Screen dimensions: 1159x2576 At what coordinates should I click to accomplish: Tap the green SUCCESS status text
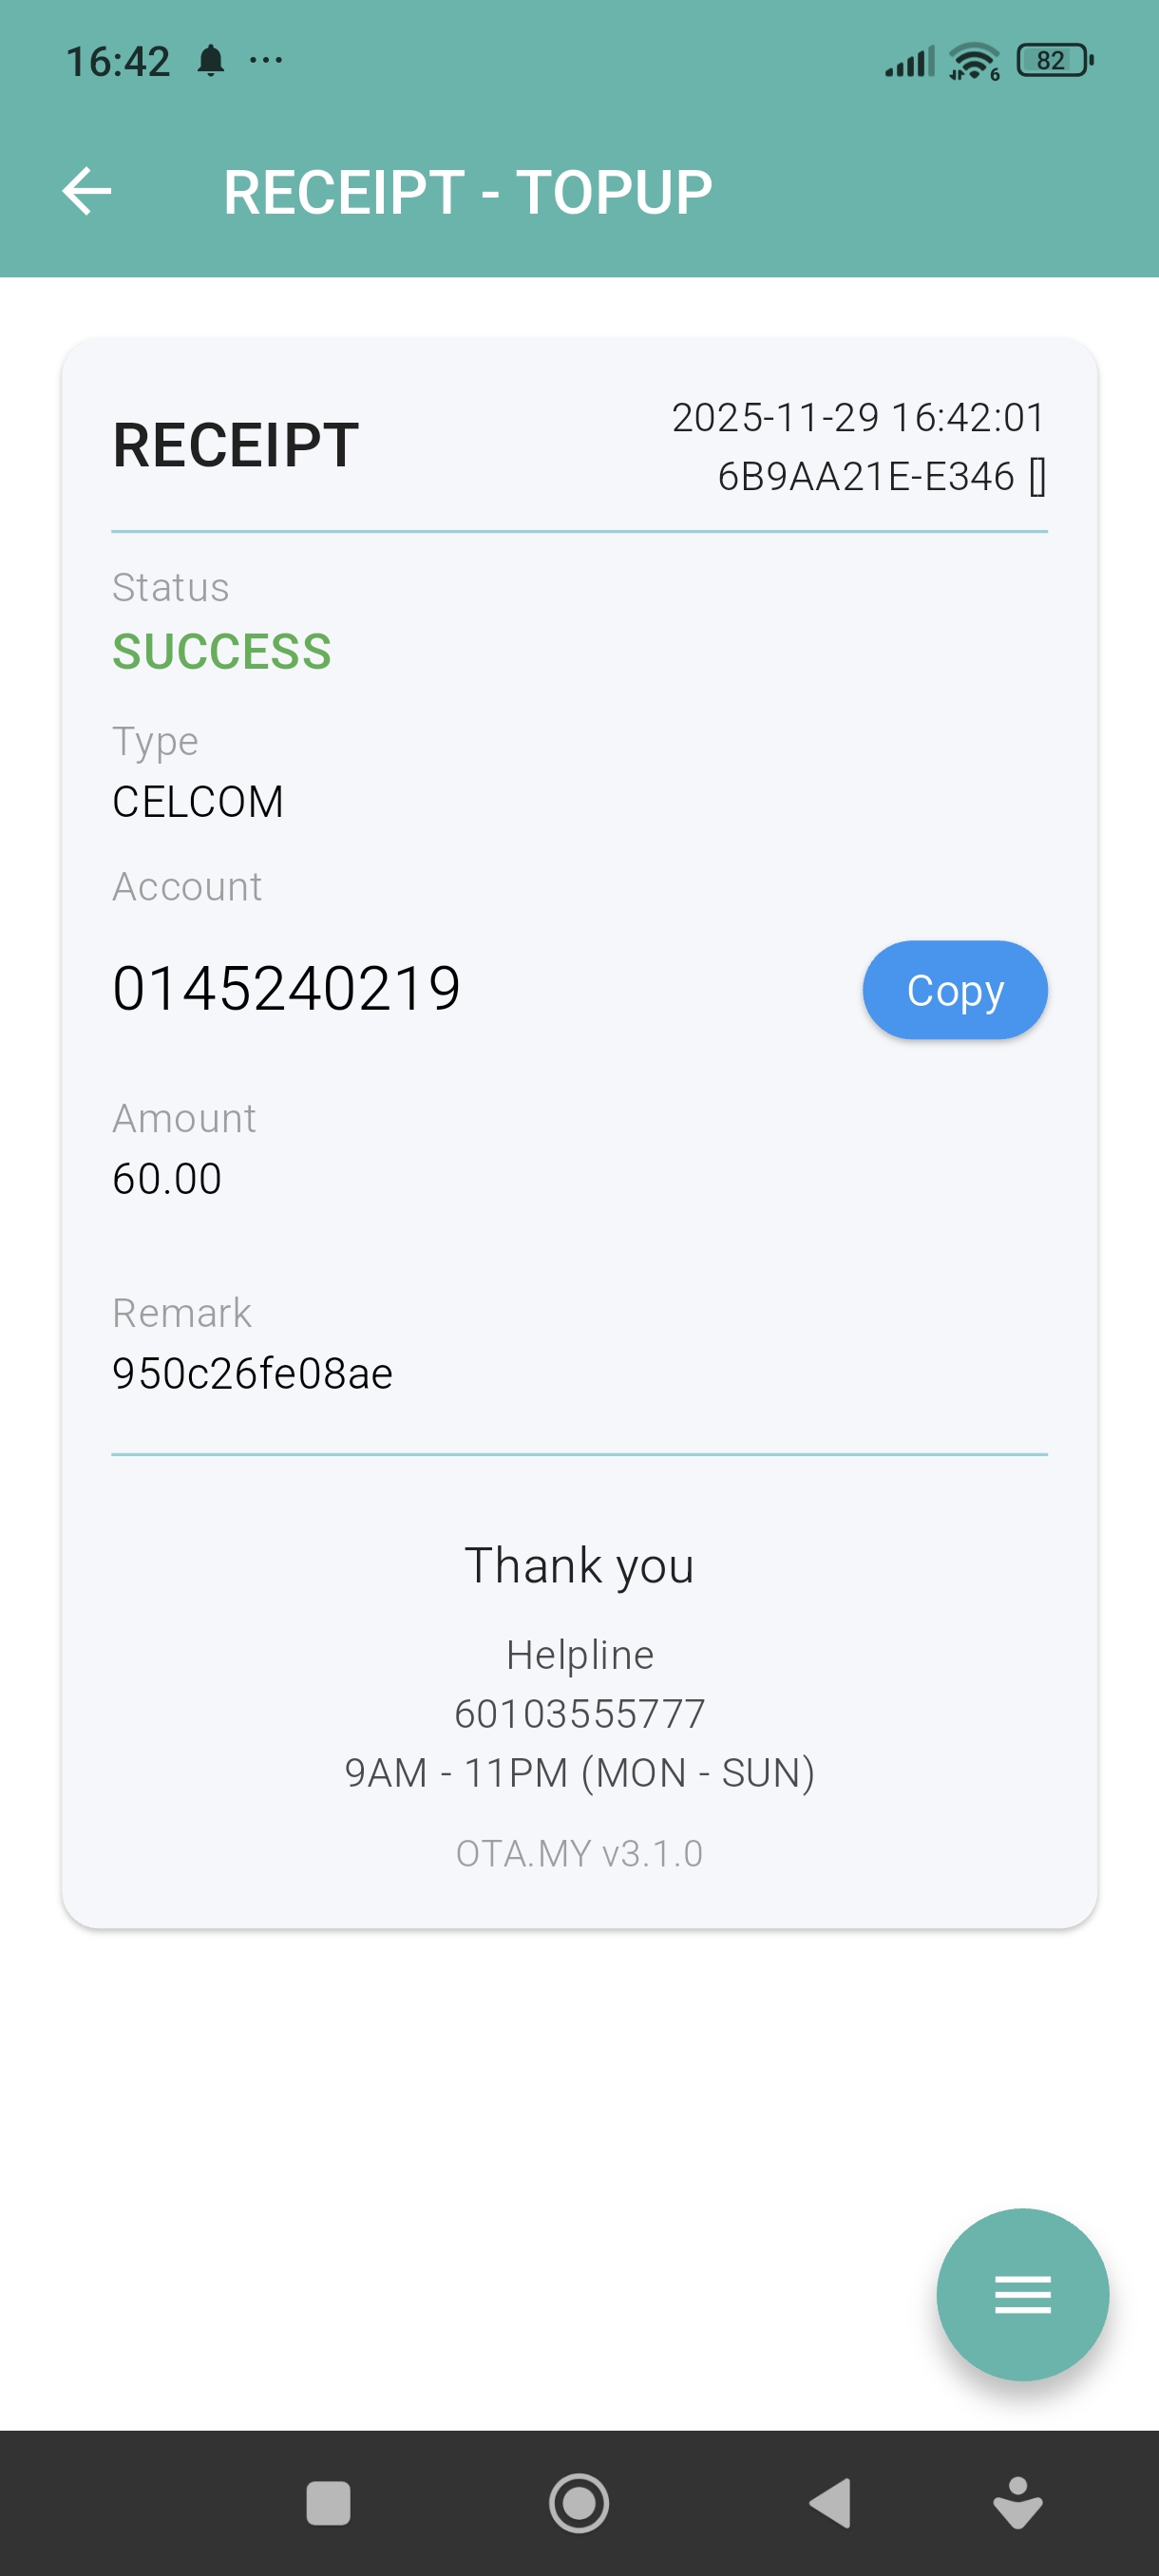tap(222, 652)
